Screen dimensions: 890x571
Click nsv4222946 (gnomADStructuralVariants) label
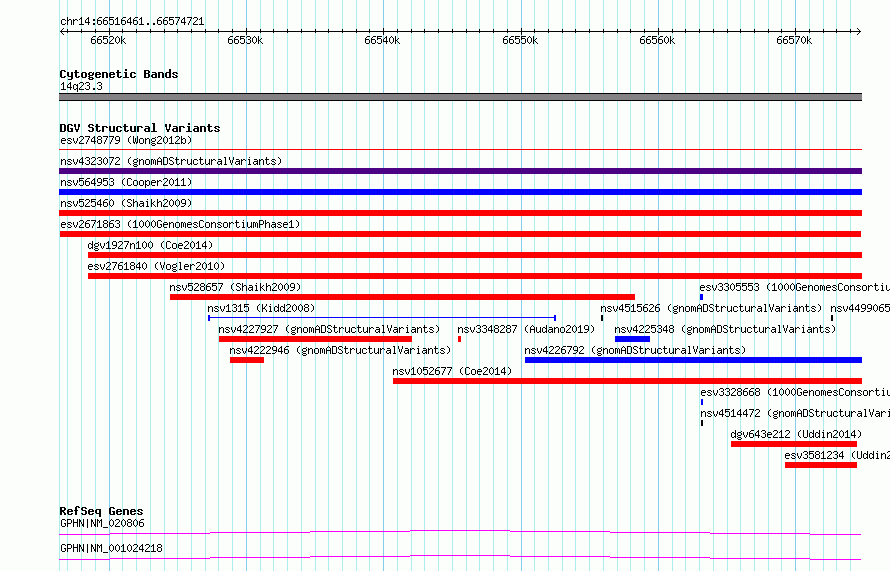[340, 350]
